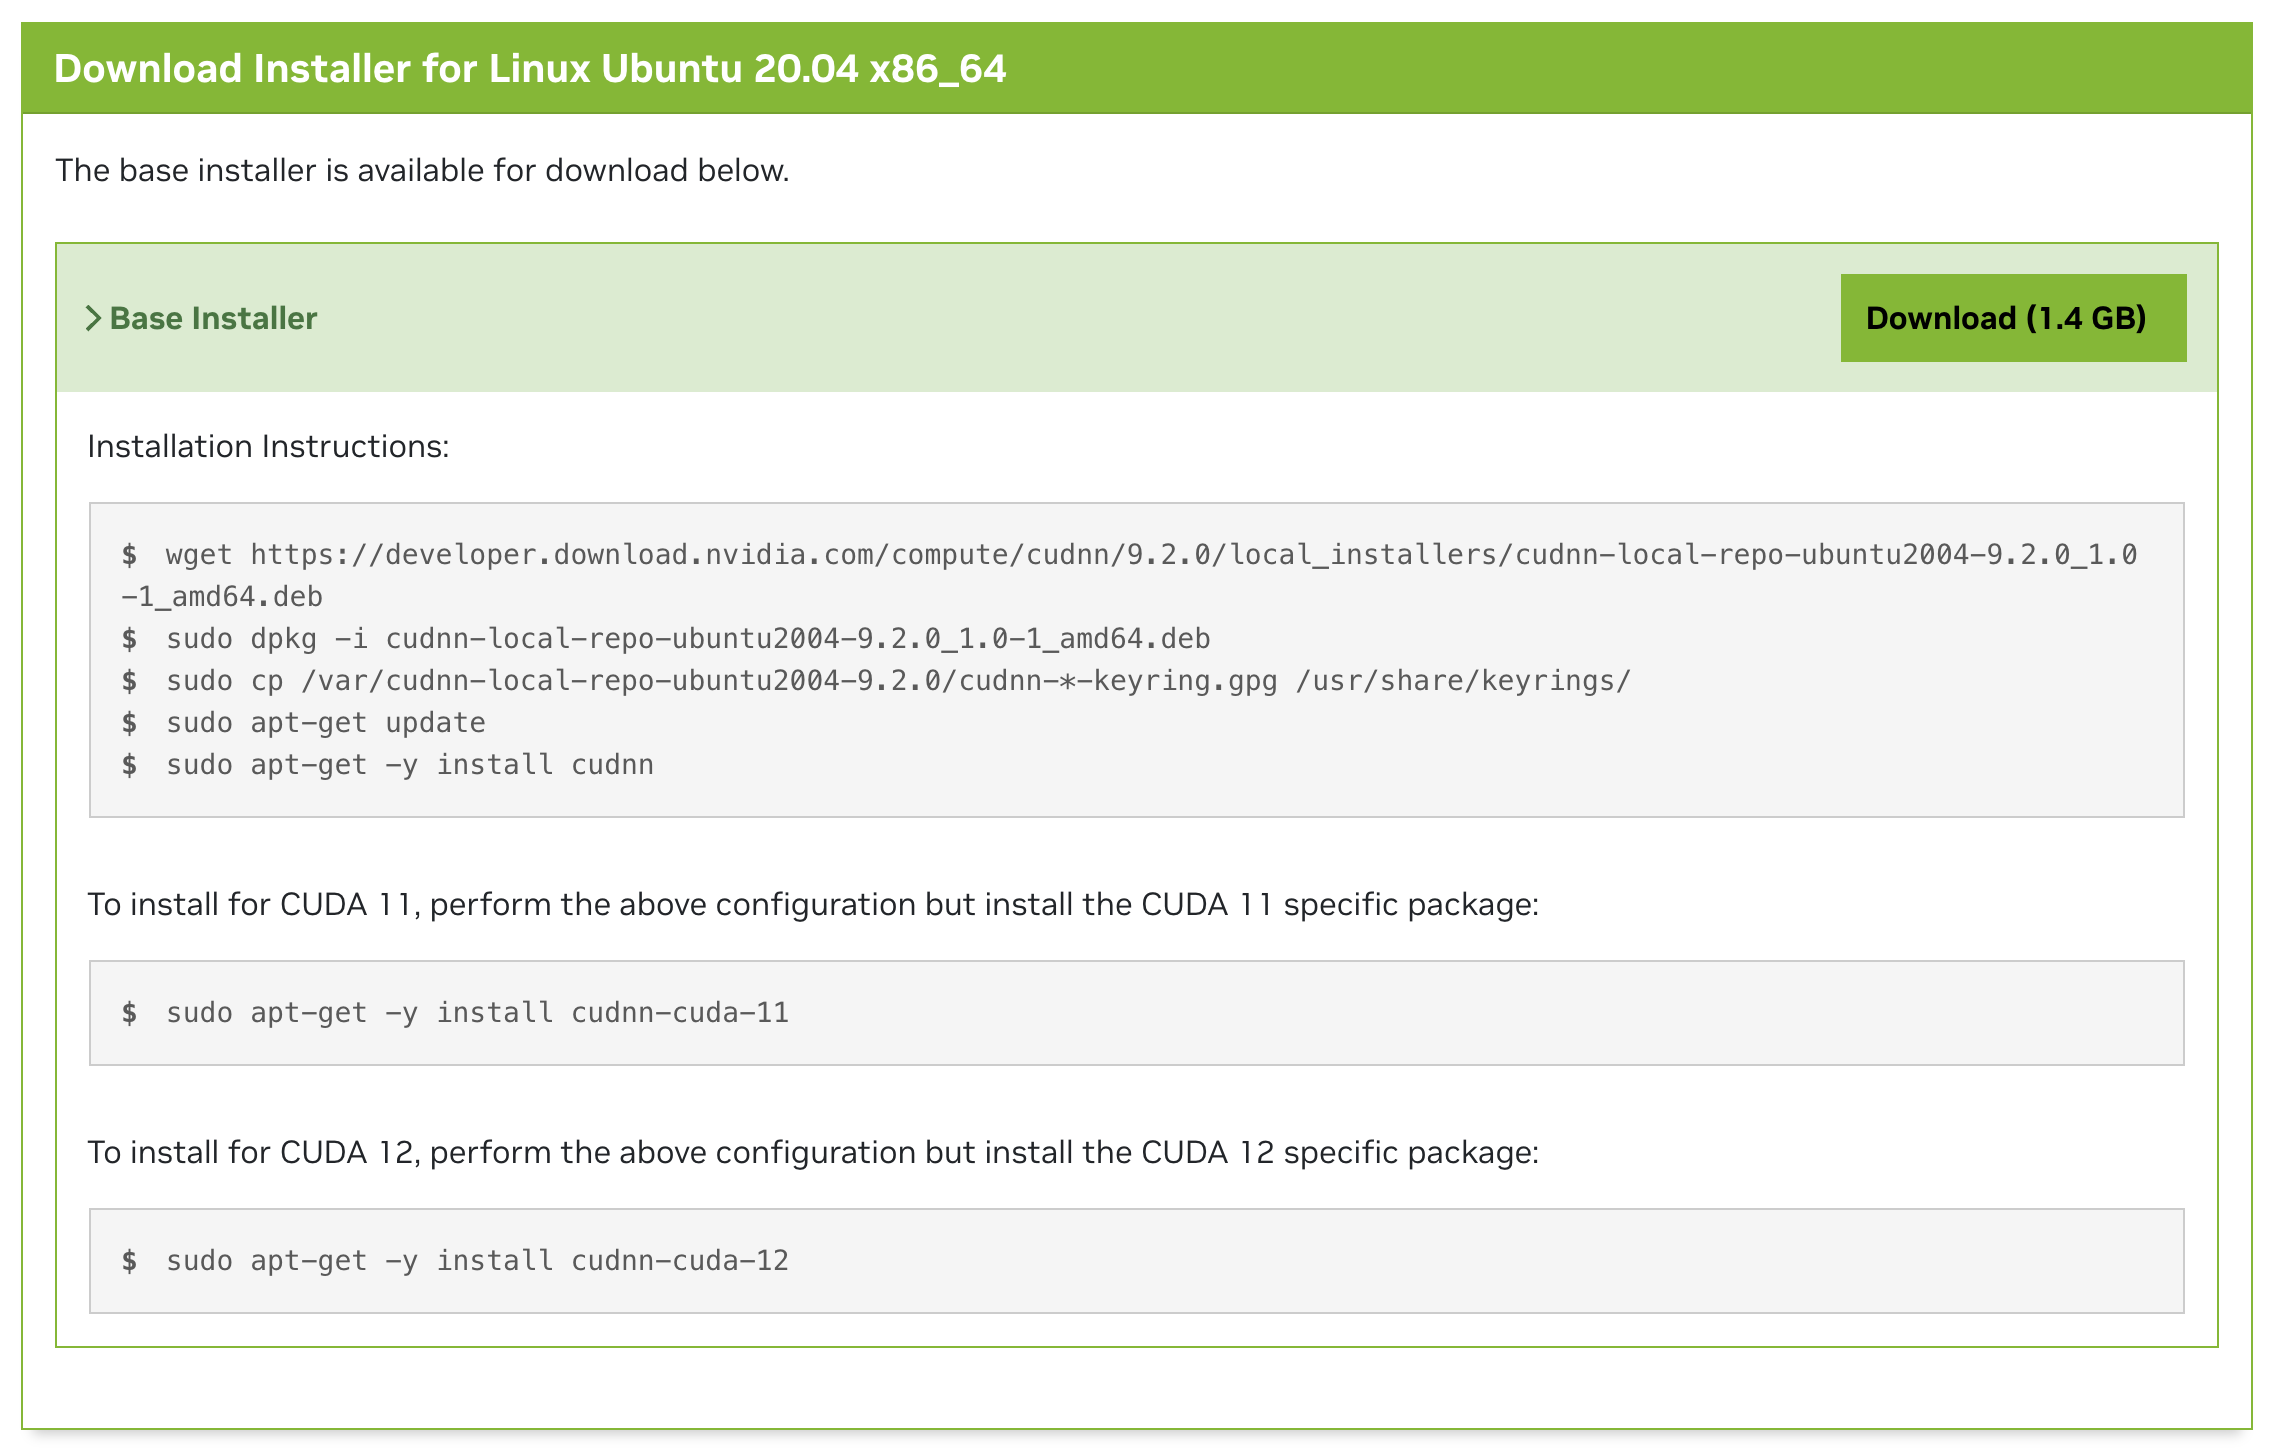The height and width of the screenshot is (1452, 2274).
Task: Click the Base Installer heading text
Action: 213,318
